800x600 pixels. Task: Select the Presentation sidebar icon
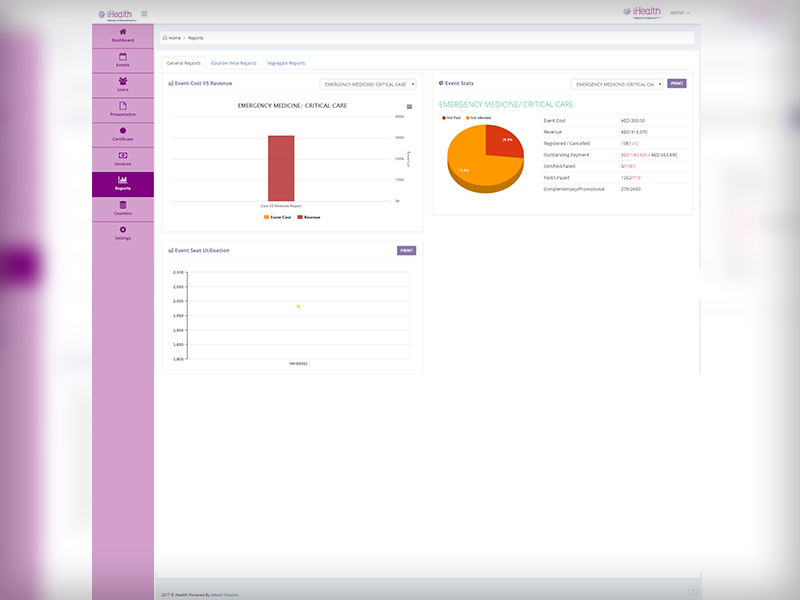point(122,107)
